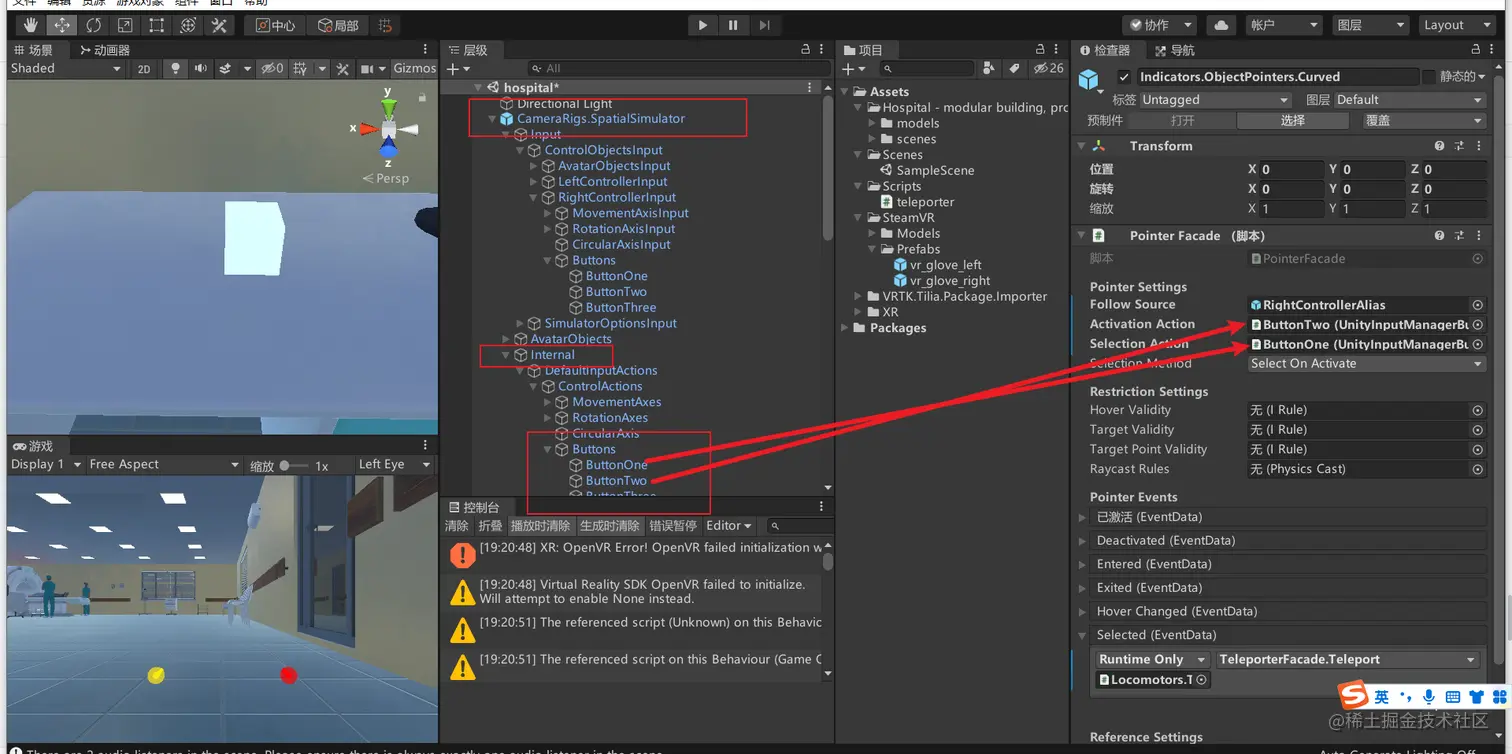
Task: Select the Inspector (检查器) tab
Action: point(1104,50)
